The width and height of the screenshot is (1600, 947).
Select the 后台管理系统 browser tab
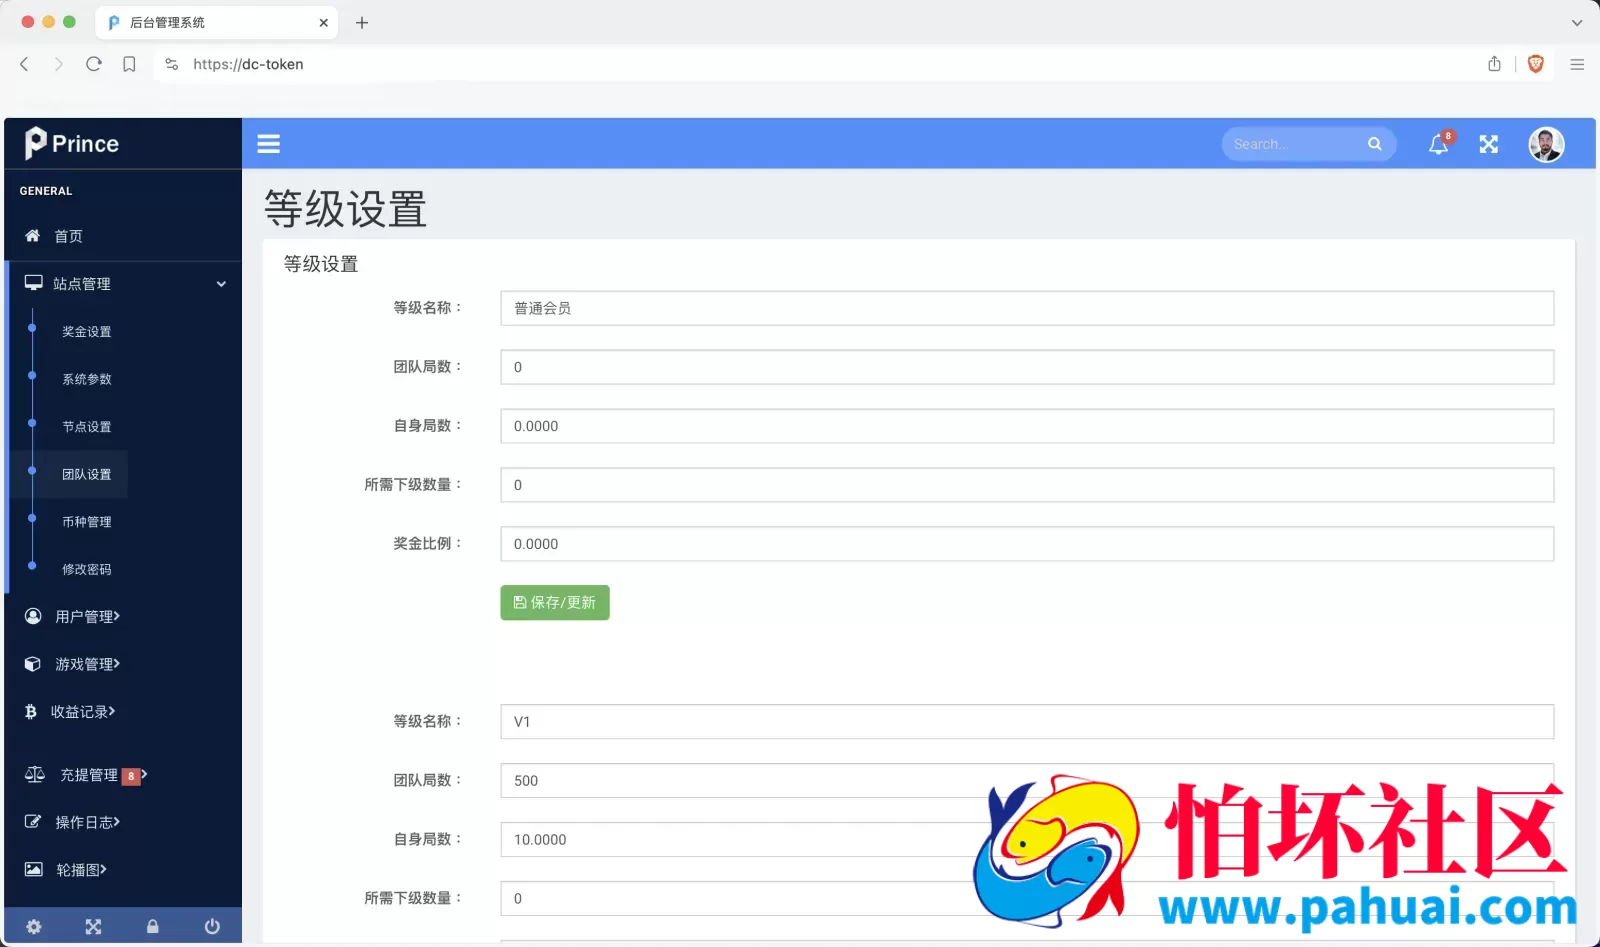[216, 22]
